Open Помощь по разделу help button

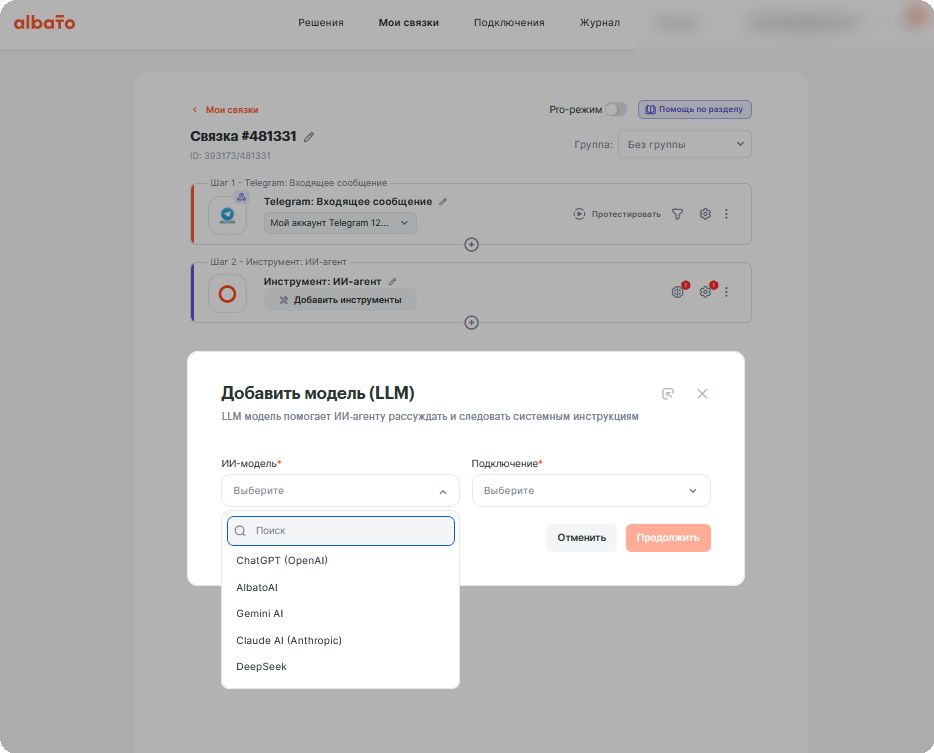click(x=695, y=109)
